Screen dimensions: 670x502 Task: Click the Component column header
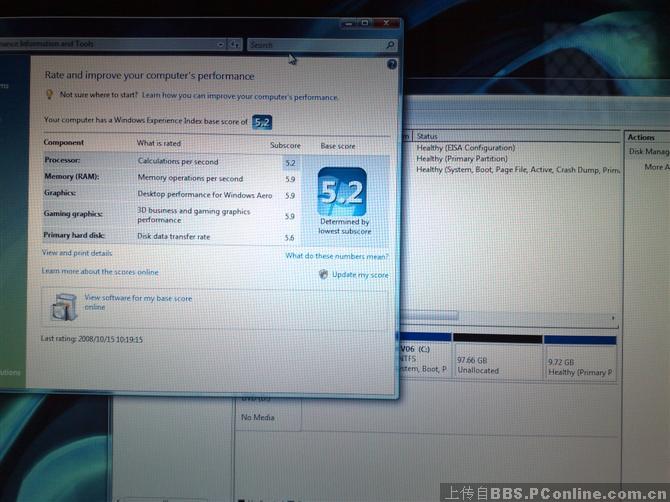coord(64,142)
